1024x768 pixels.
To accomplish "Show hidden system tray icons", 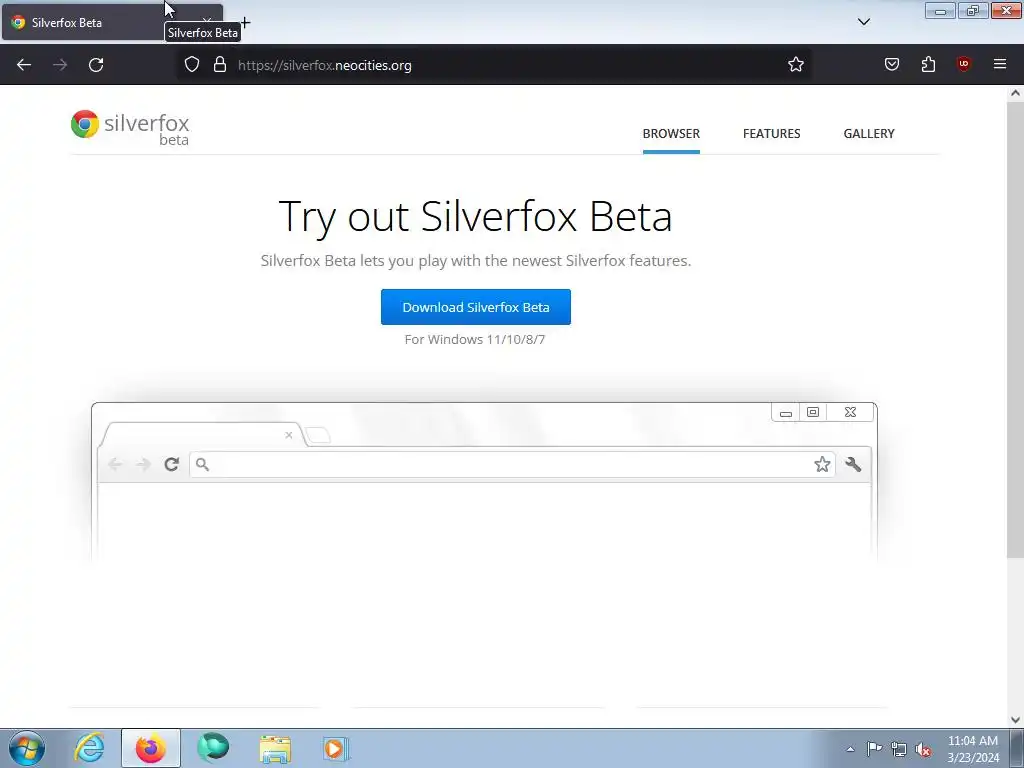I will tap(850, 749).
